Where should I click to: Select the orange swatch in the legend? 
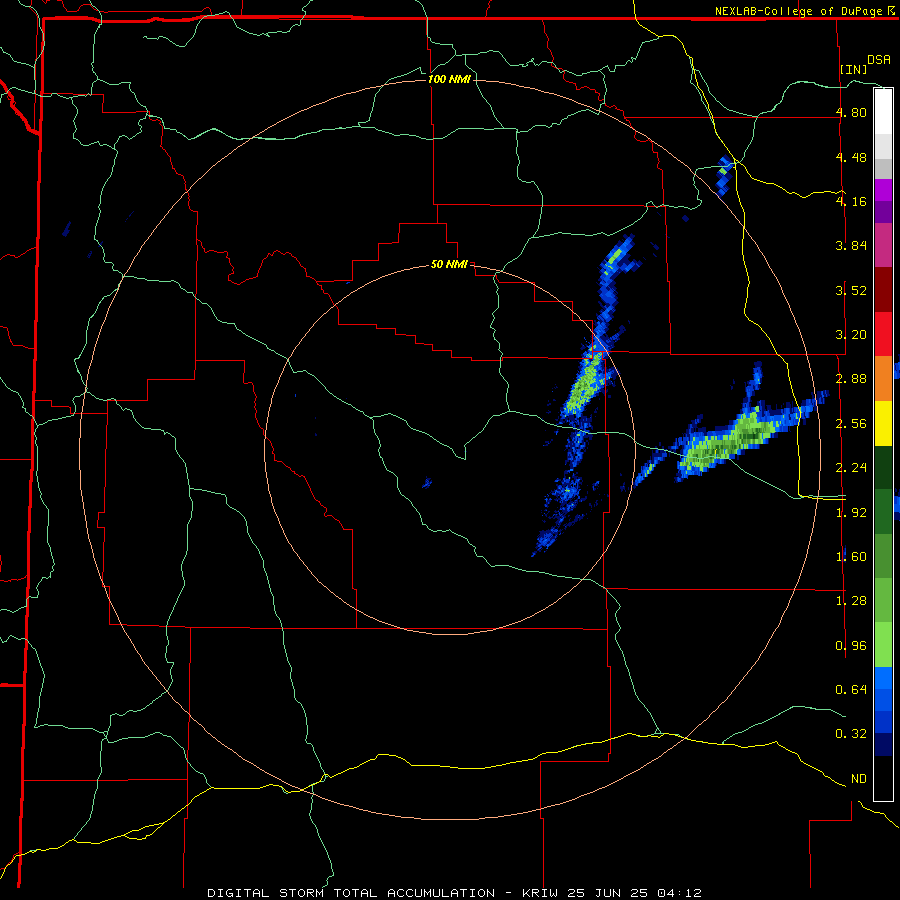coord(883,379)
